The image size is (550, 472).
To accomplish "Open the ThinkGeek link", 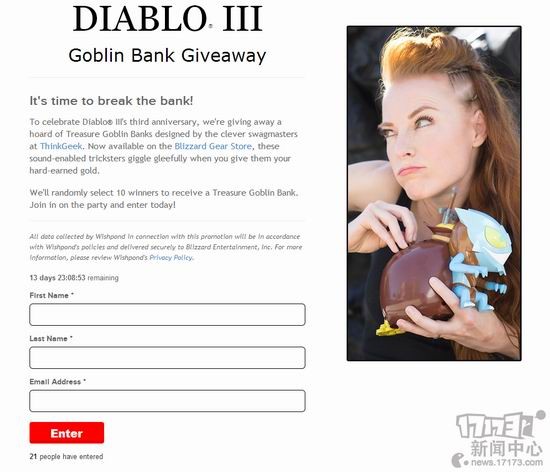I will click(x=61, y=146).
